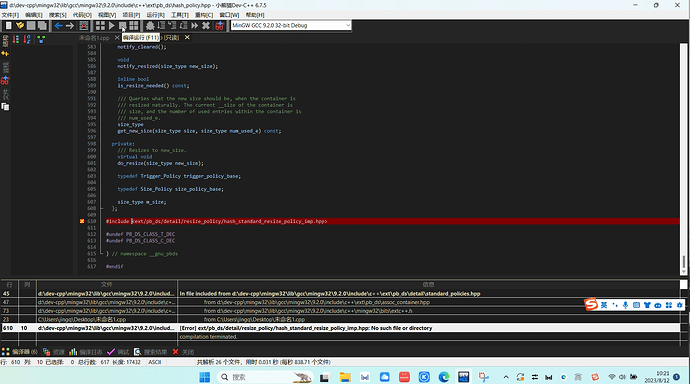Save all open files
The image size is (690, 384).
(42, 26)
